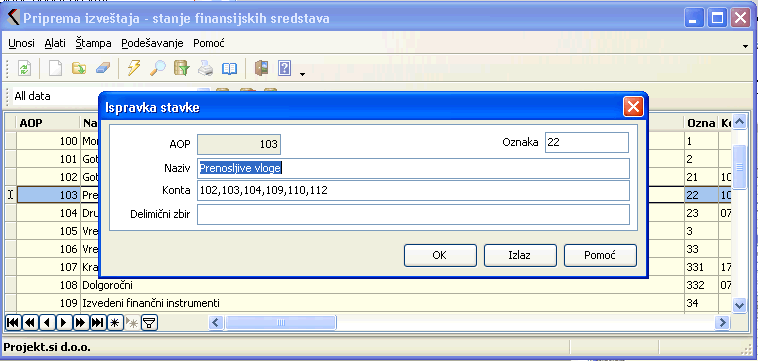Click the folder with green arrow icon
Image resolution: width=758 pixels, height=361 pixels.
79,69
